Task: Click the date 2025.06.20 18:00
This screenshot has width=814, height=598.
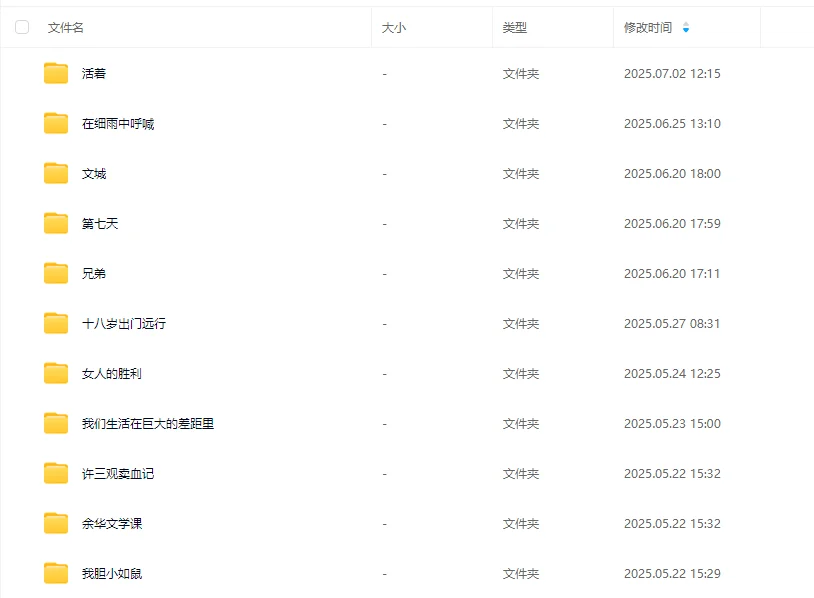Action: tap(672, 174)
